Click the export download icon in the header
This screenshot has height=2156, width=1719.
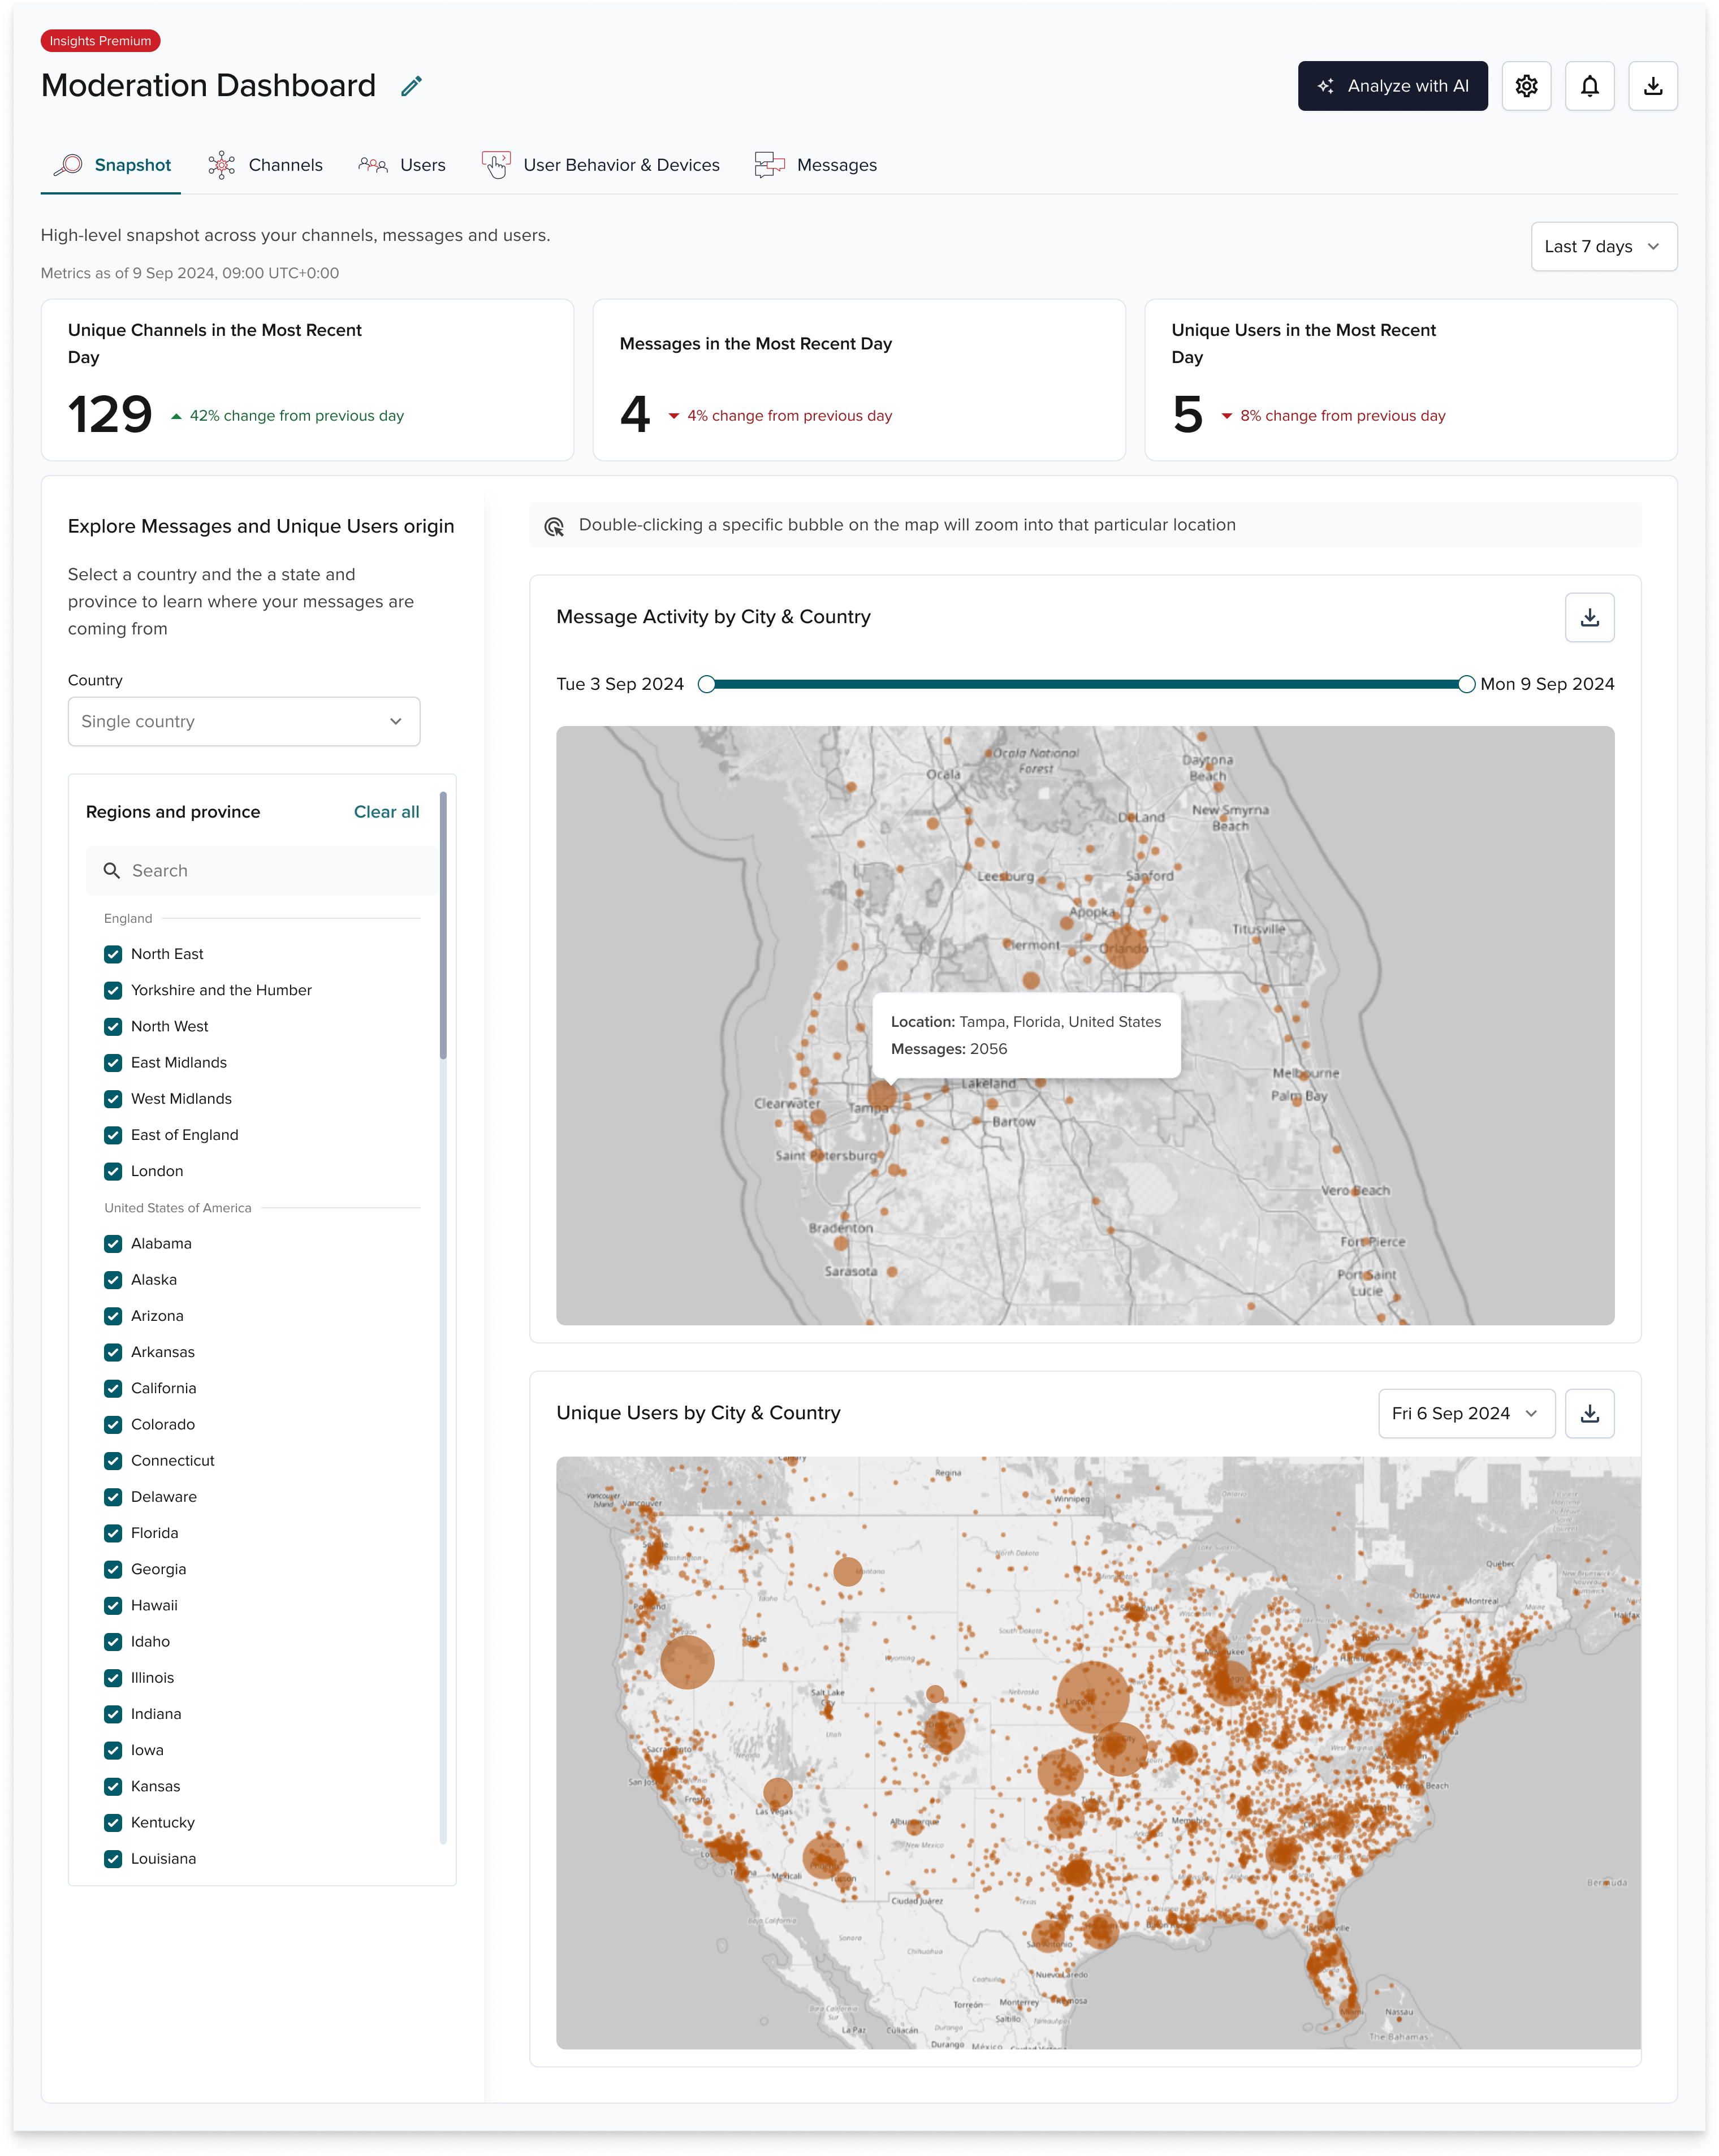tap(1654, 86)
